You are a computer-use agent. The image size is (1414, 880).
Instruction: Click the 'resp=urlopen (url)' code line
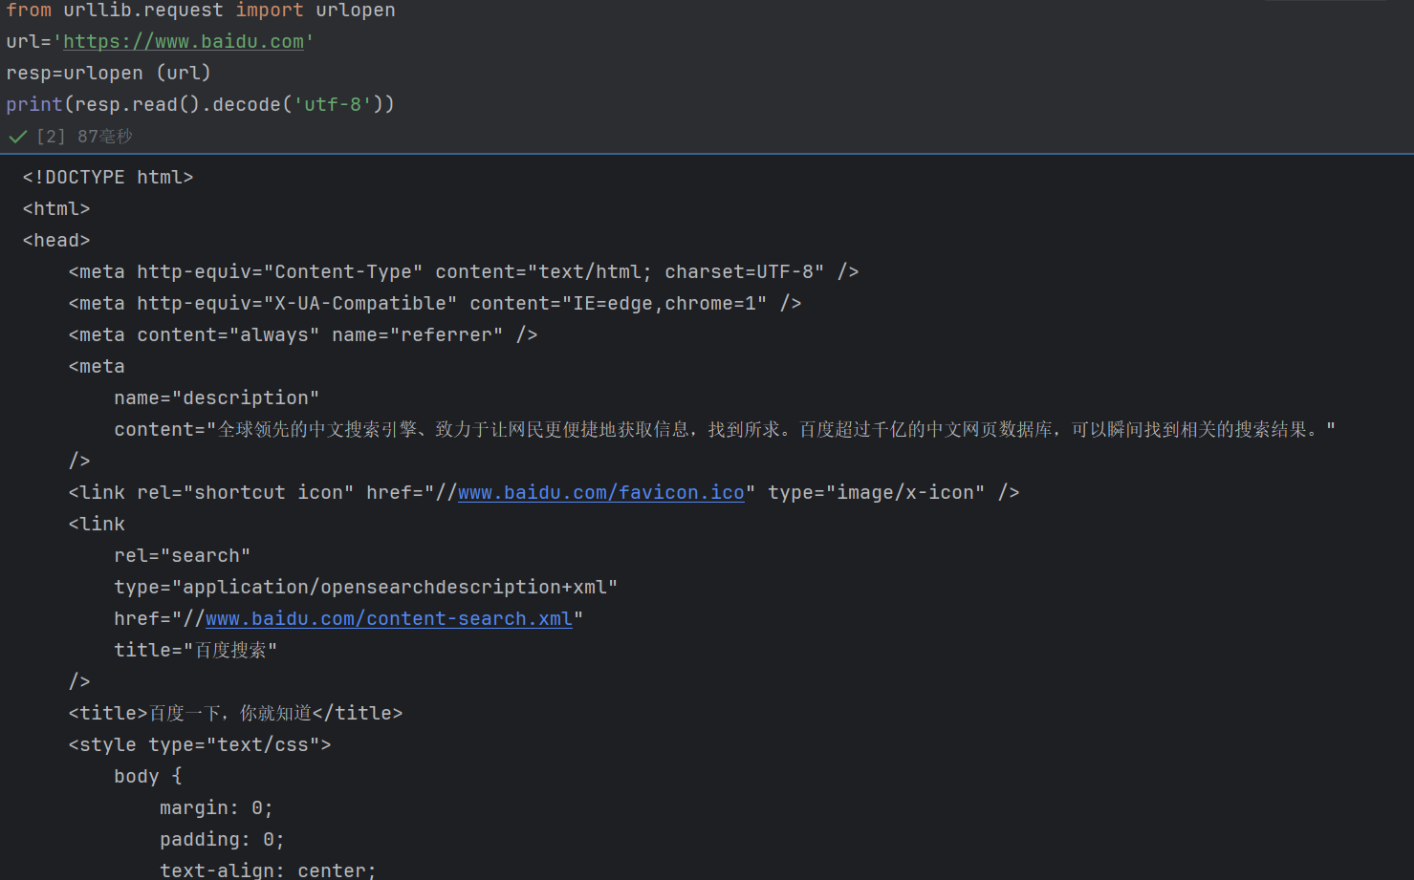[x=108, y=73]
